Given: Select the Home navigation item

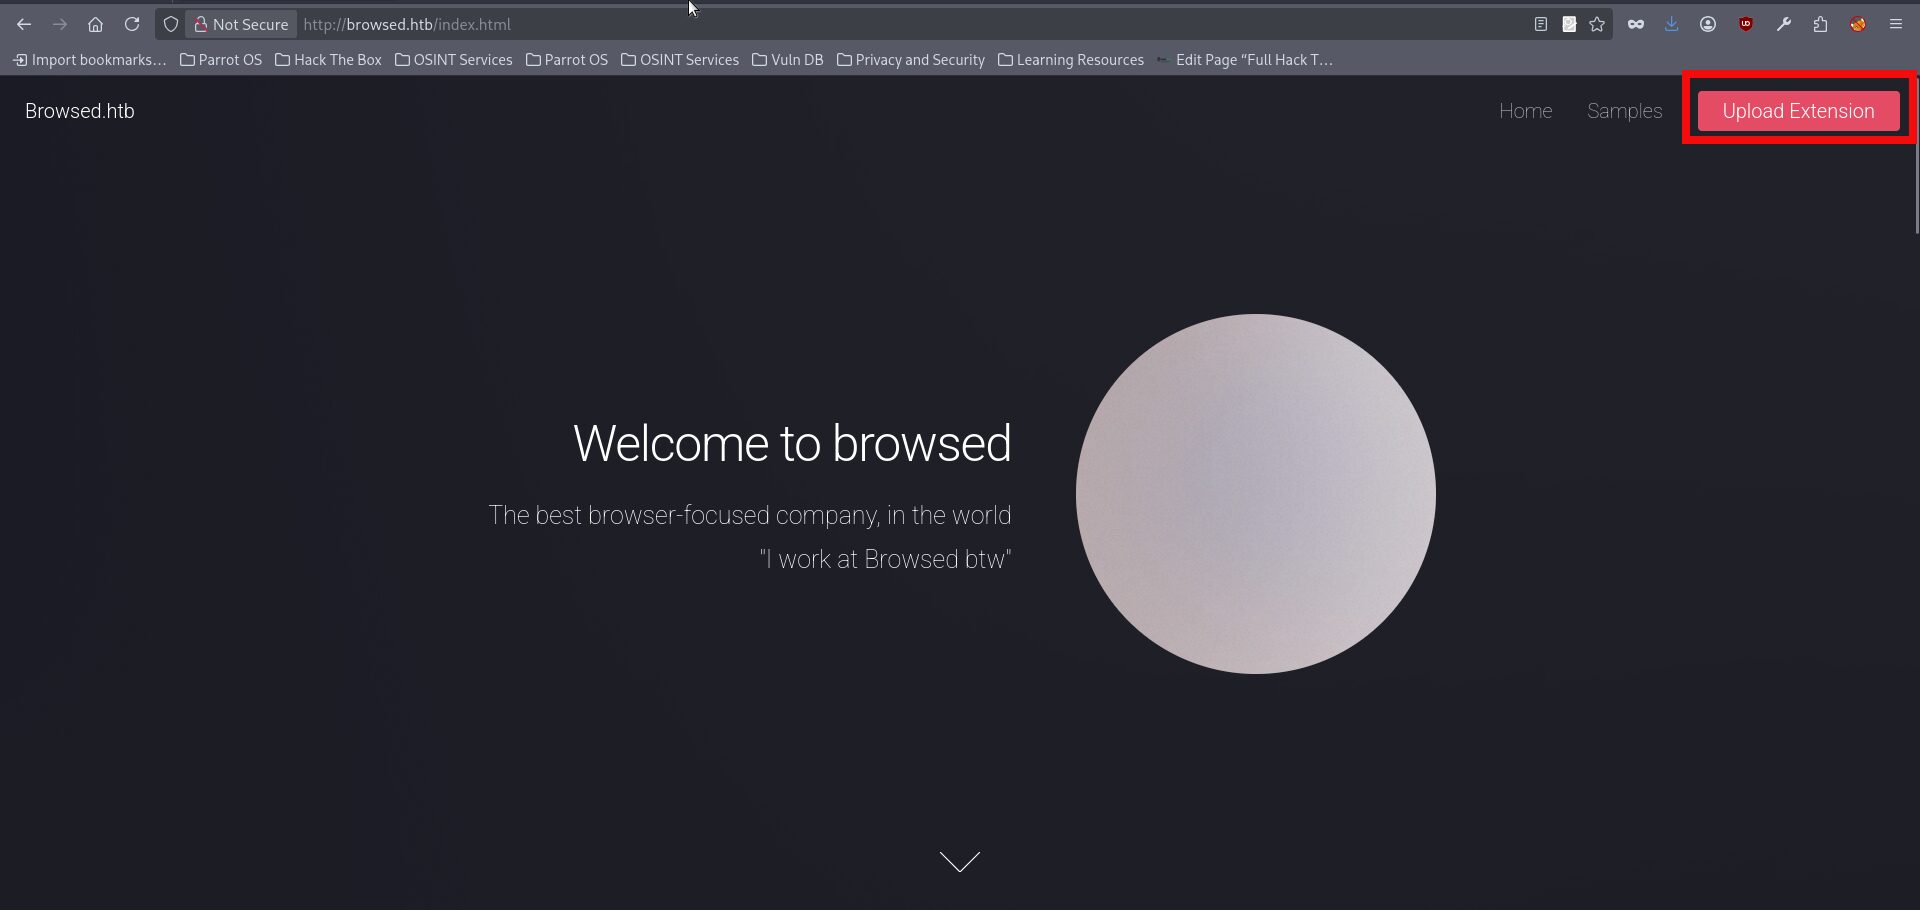Looking at the screenshot, I should coord(1525,111).
